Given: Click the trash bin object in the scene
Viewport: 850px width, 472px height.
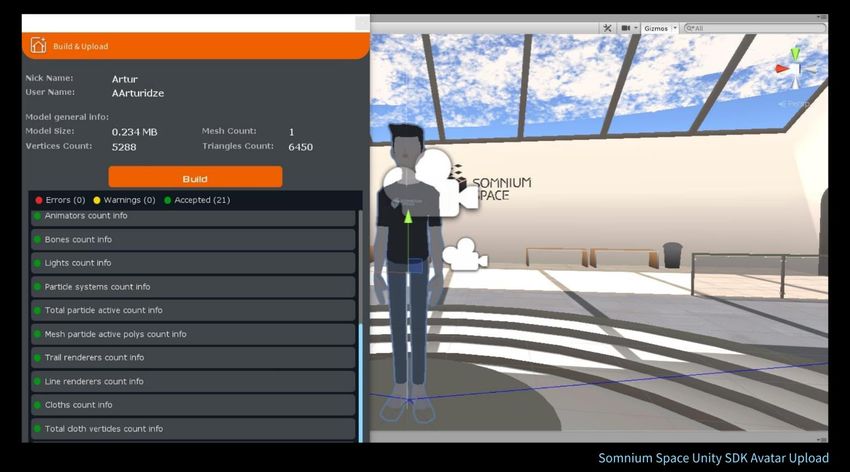Looking at the screenshot, I should [672, 255].
